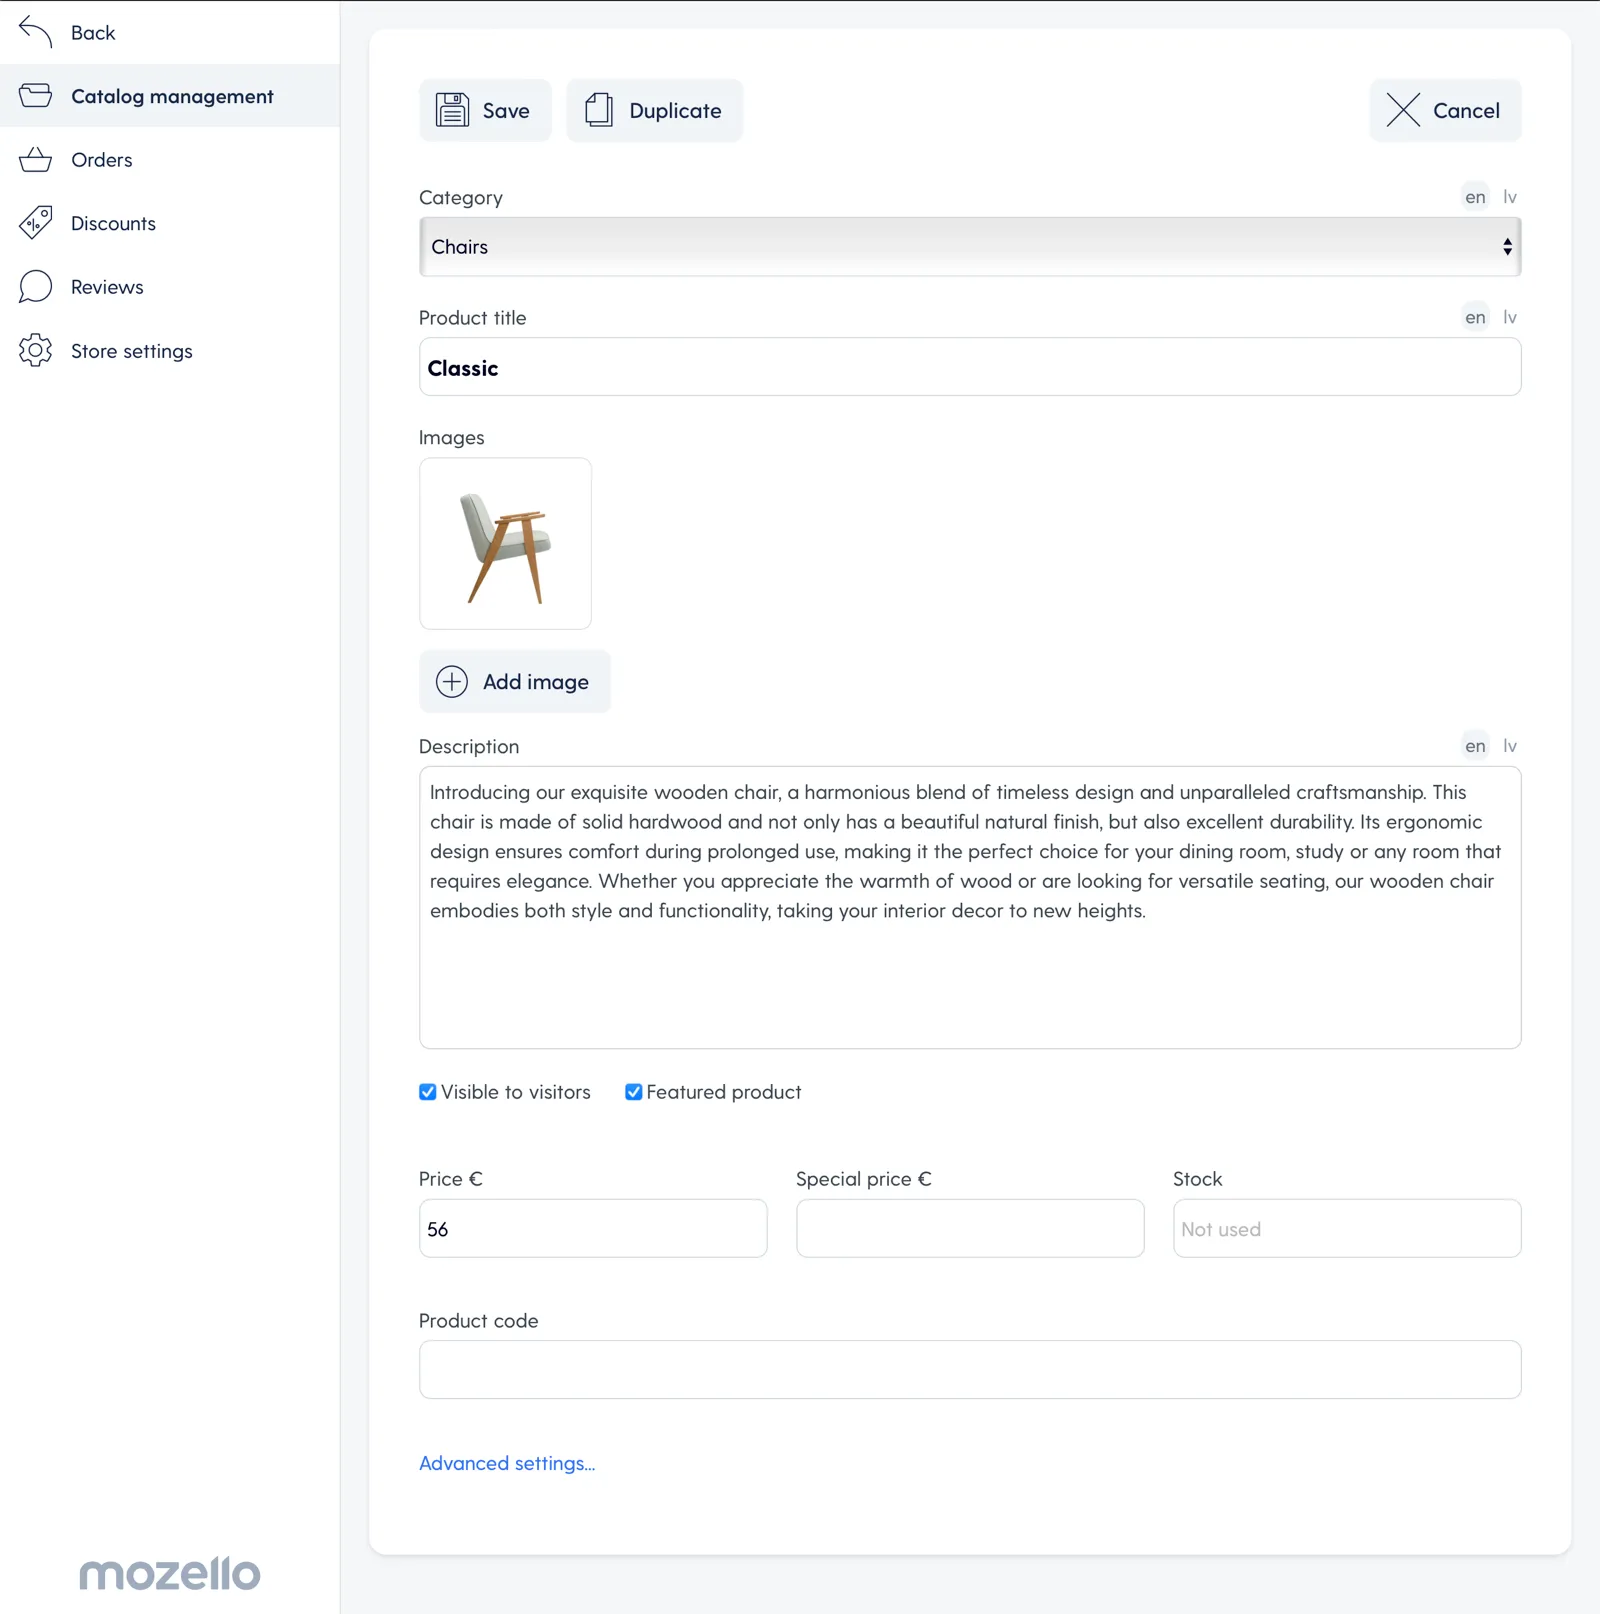Uncheck Visible to visitors checkbox
Screen dimensions: 1600x1614
[x=428, y=1092]
